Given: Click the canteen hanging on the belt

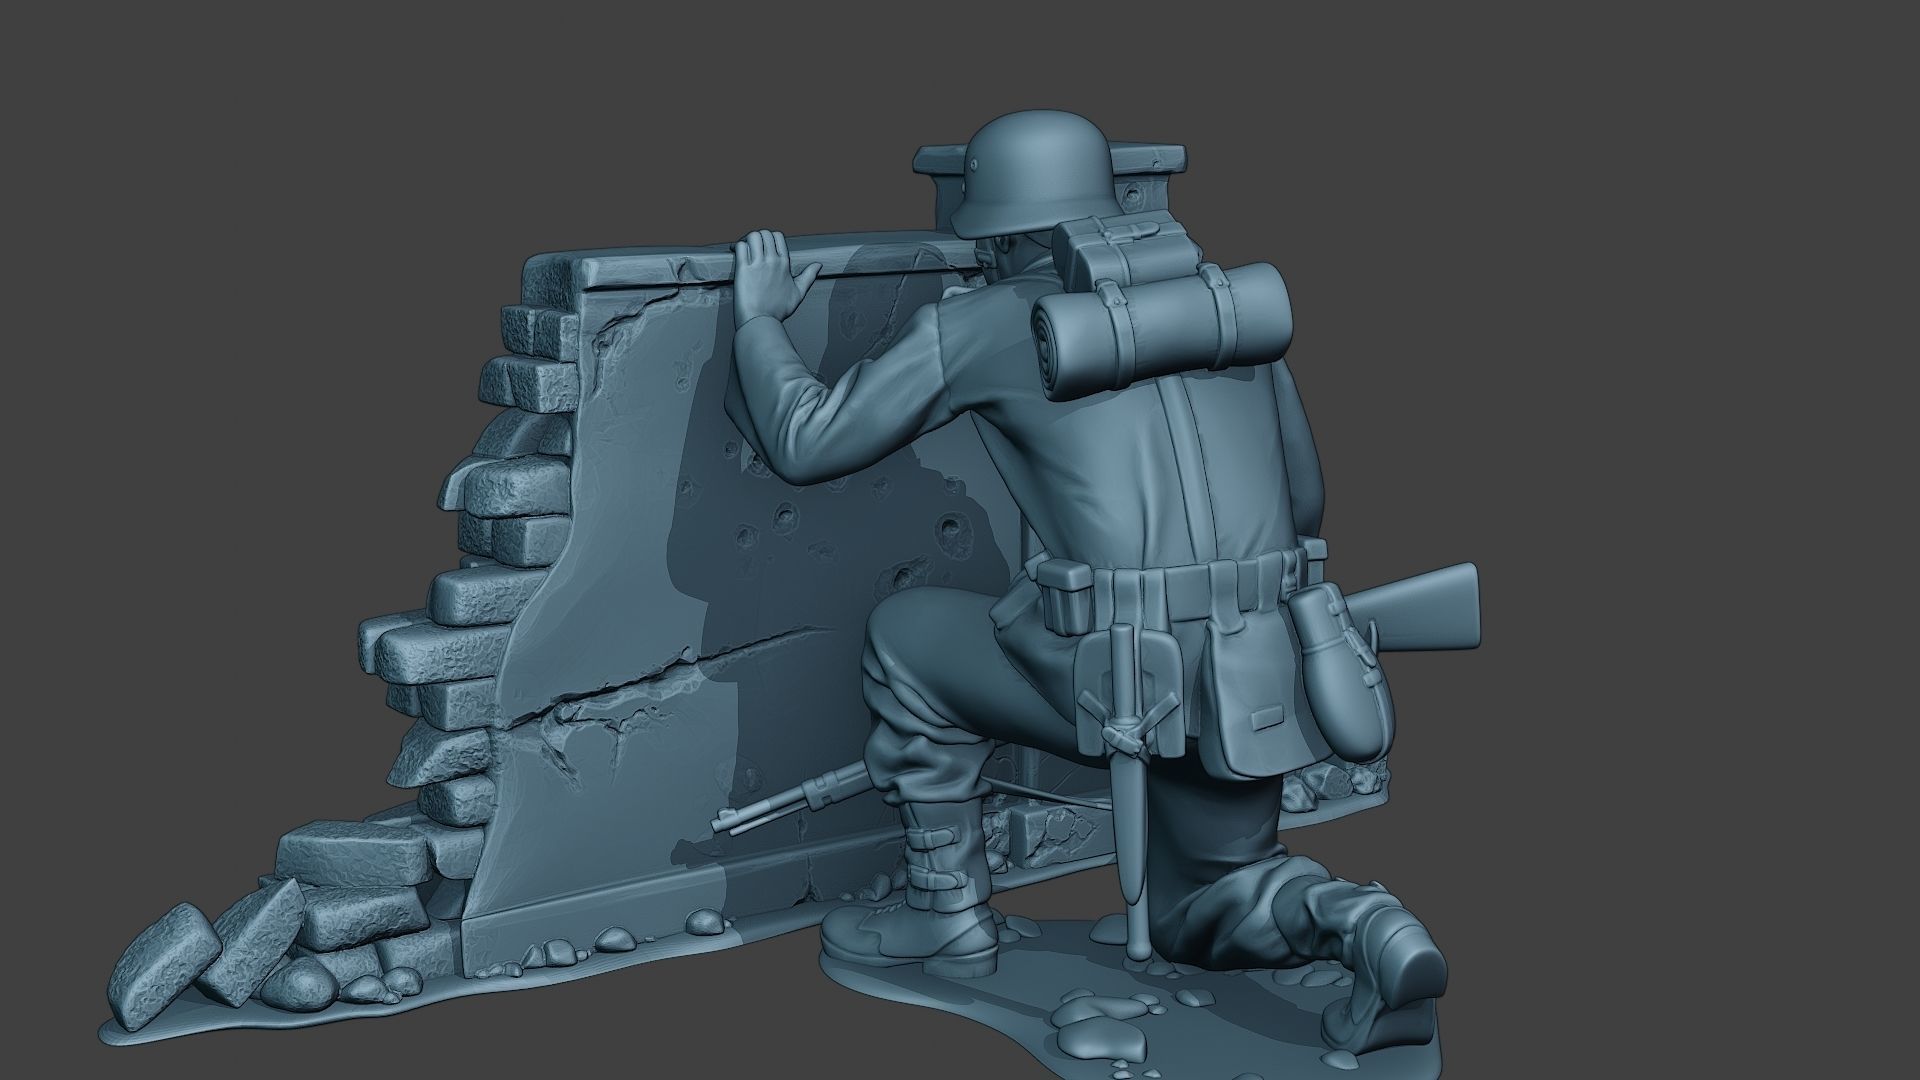Looking at the screenshot, I should click(x=1340, y=672).
